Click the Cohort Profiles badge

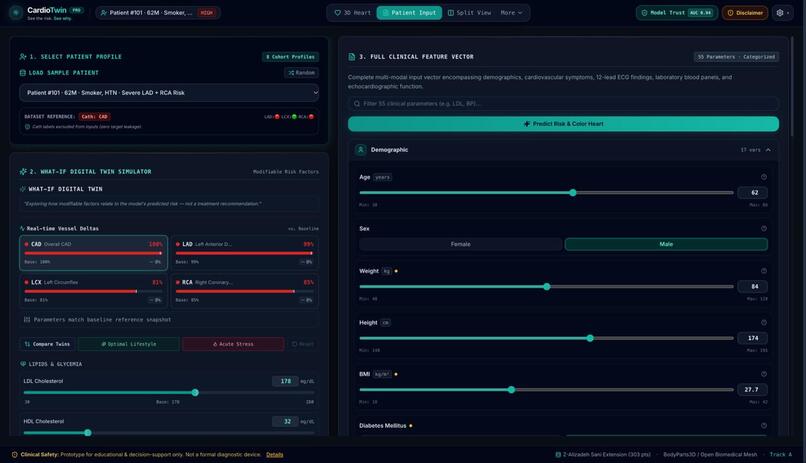coord(290,57)
